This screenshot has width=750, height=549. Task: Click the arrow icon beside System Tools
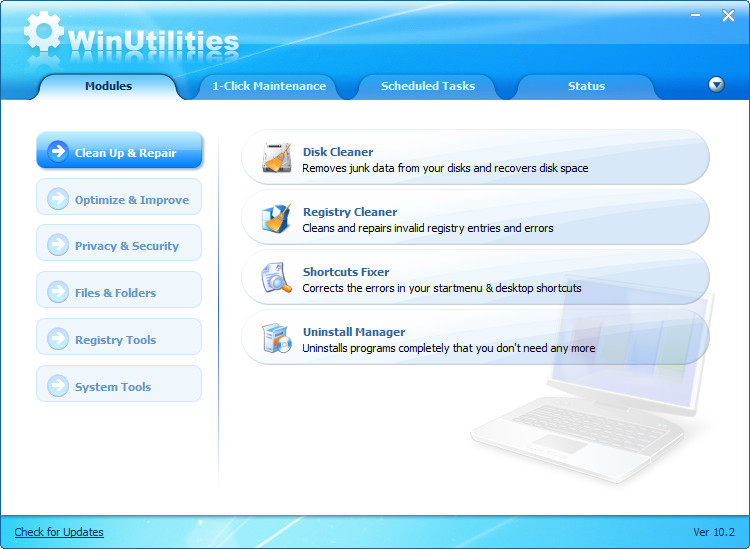point(58,386)
